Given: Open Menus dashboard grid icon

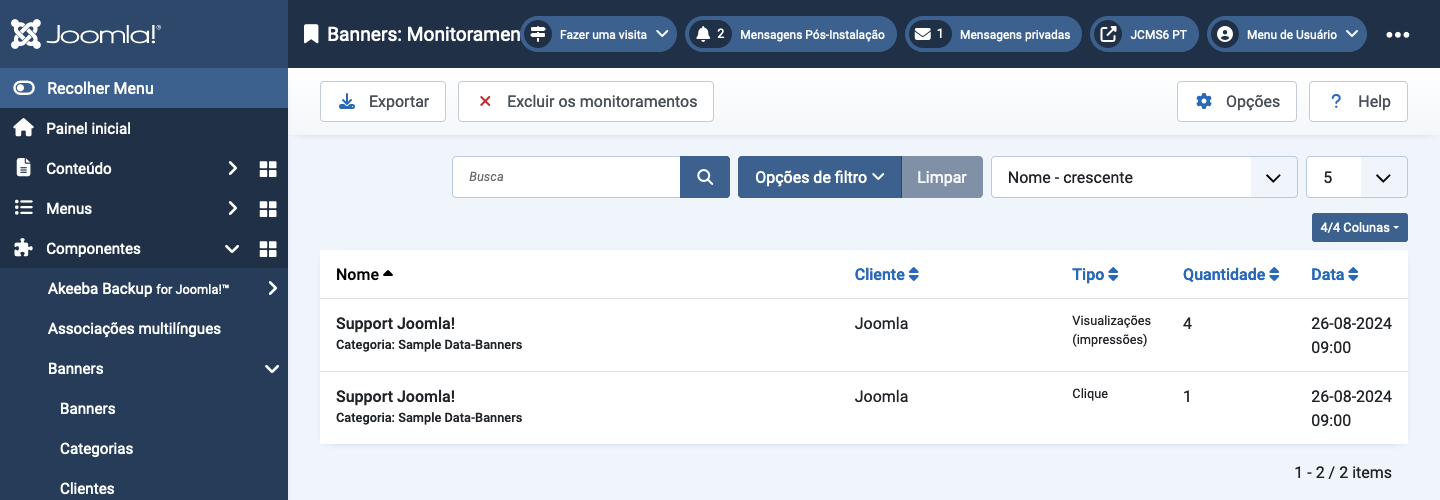Looking at the screenshot, I should (x=268, y=208).
